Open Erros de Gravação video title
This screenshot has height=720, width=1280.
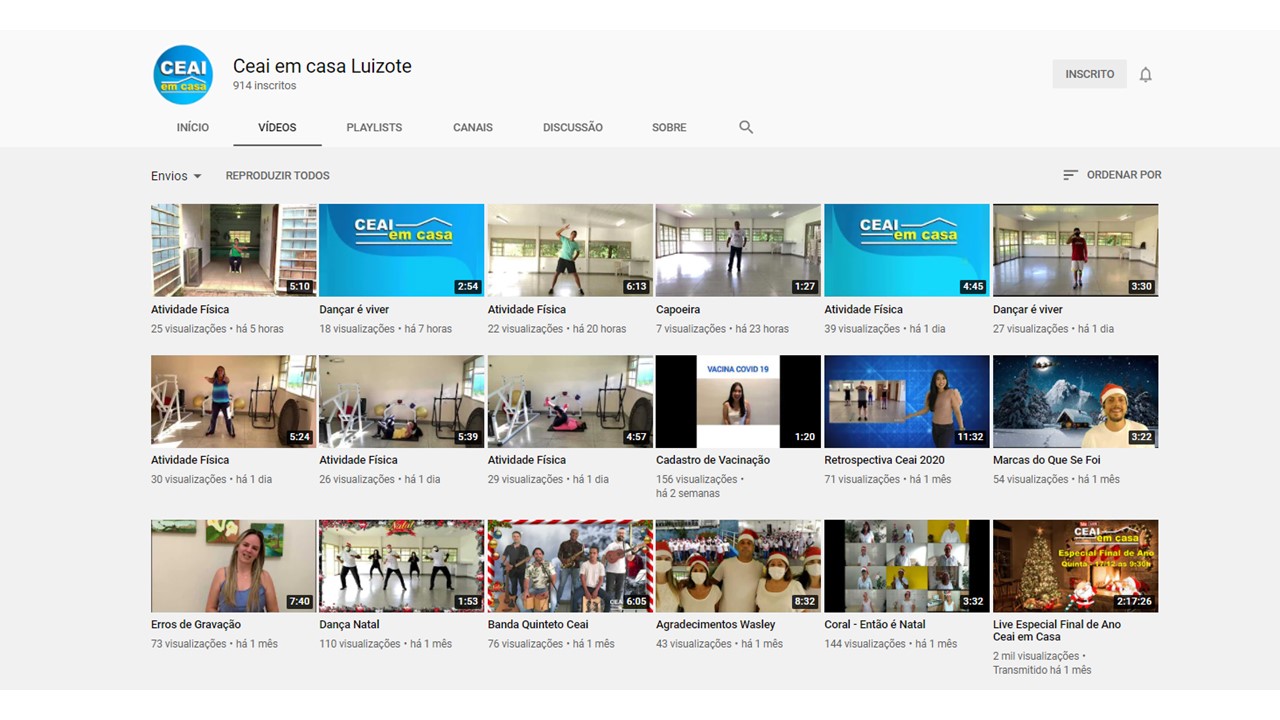tap(196, 625)
